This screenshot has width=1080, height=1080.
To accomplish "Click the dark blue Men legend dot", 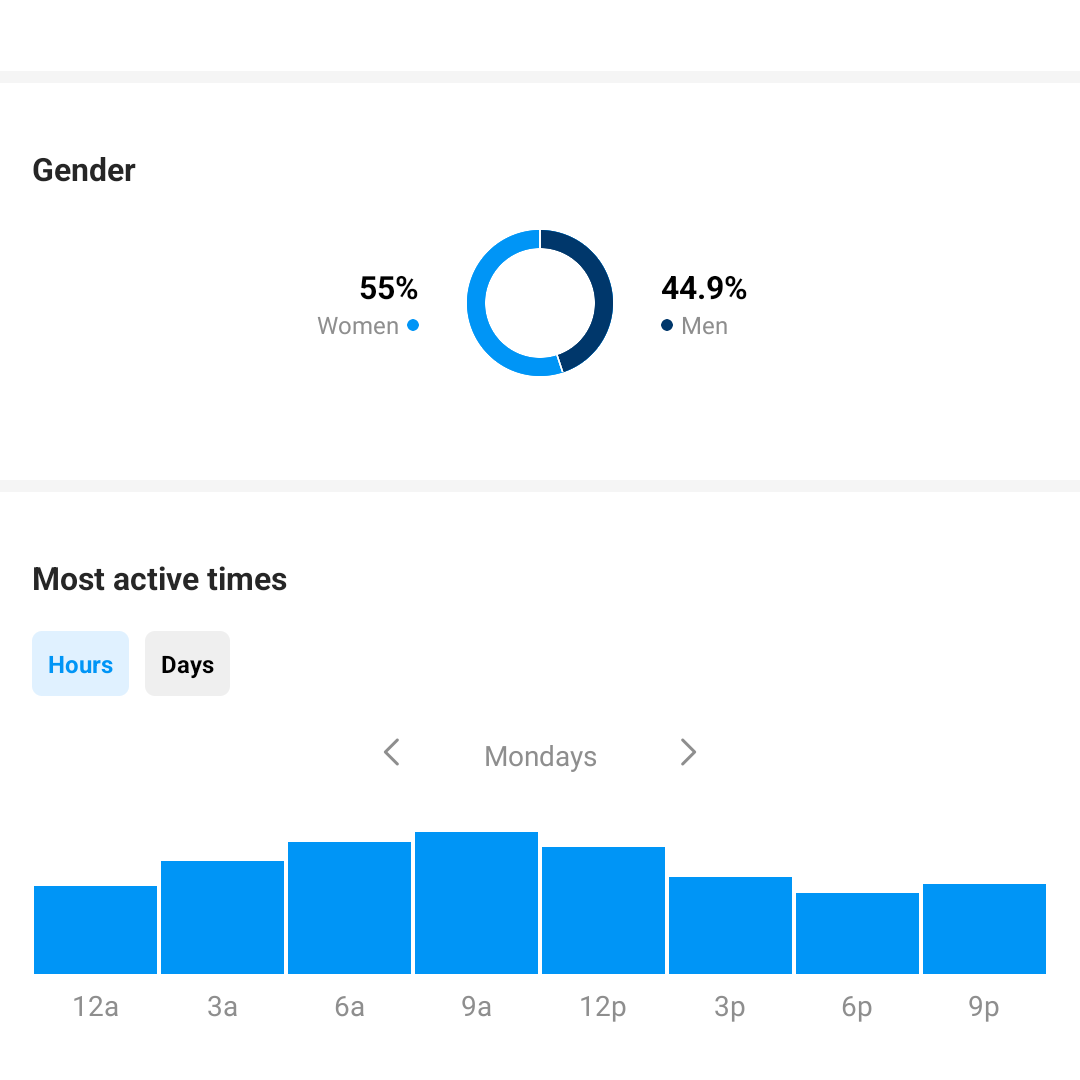I will click(667, 326).
